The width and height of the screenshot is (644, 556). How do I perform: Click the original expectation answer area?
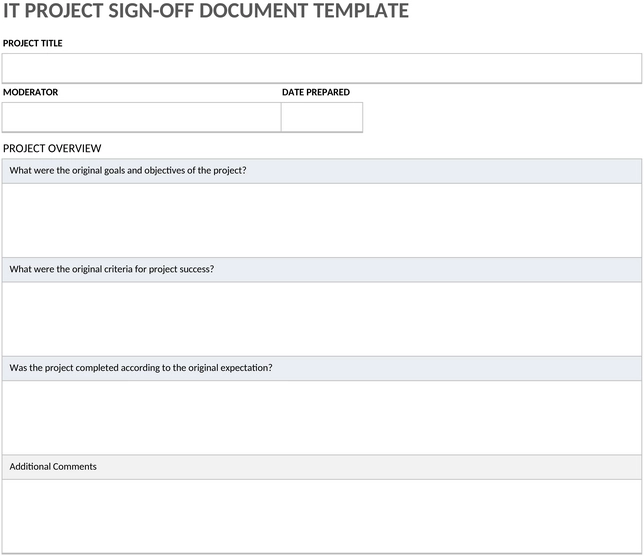click(322, 418)
